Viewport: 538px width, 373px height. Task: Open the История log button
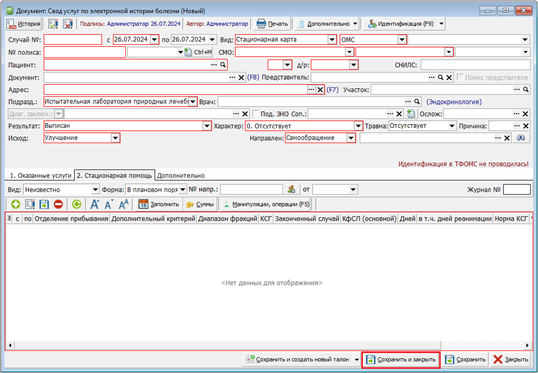[24, 24]
